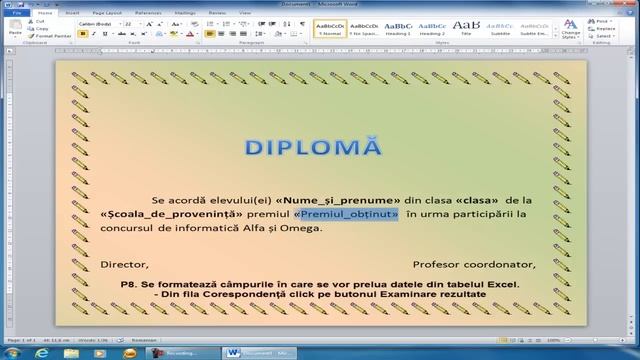Open the File tab
Image resolution: width=640 pixels, height=360 pixels.
click(17, 13)
